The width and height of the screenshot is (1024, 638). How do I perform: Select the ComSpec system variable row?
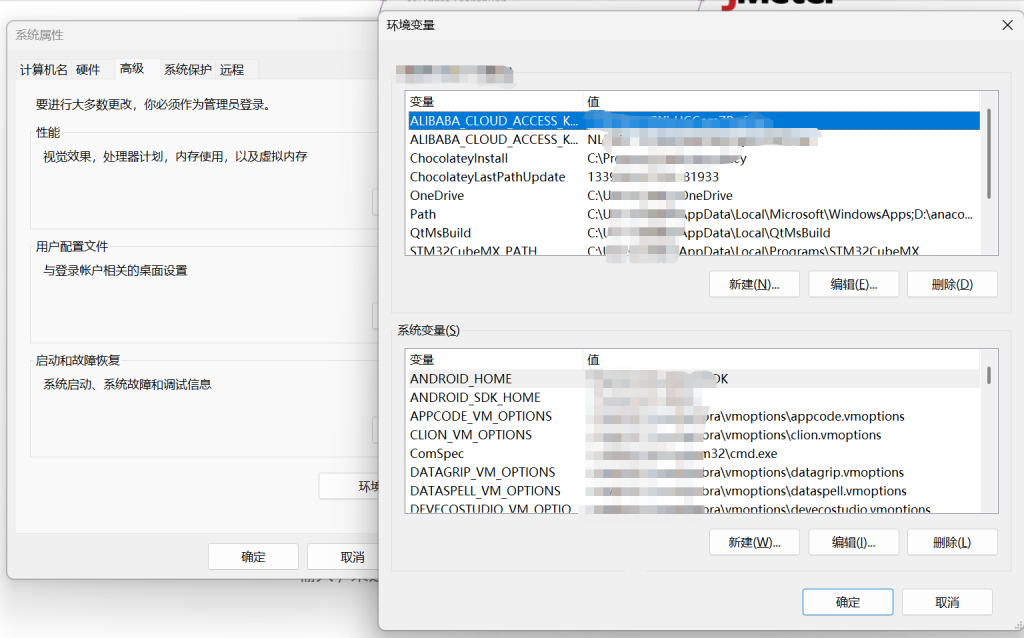point(437,453)
